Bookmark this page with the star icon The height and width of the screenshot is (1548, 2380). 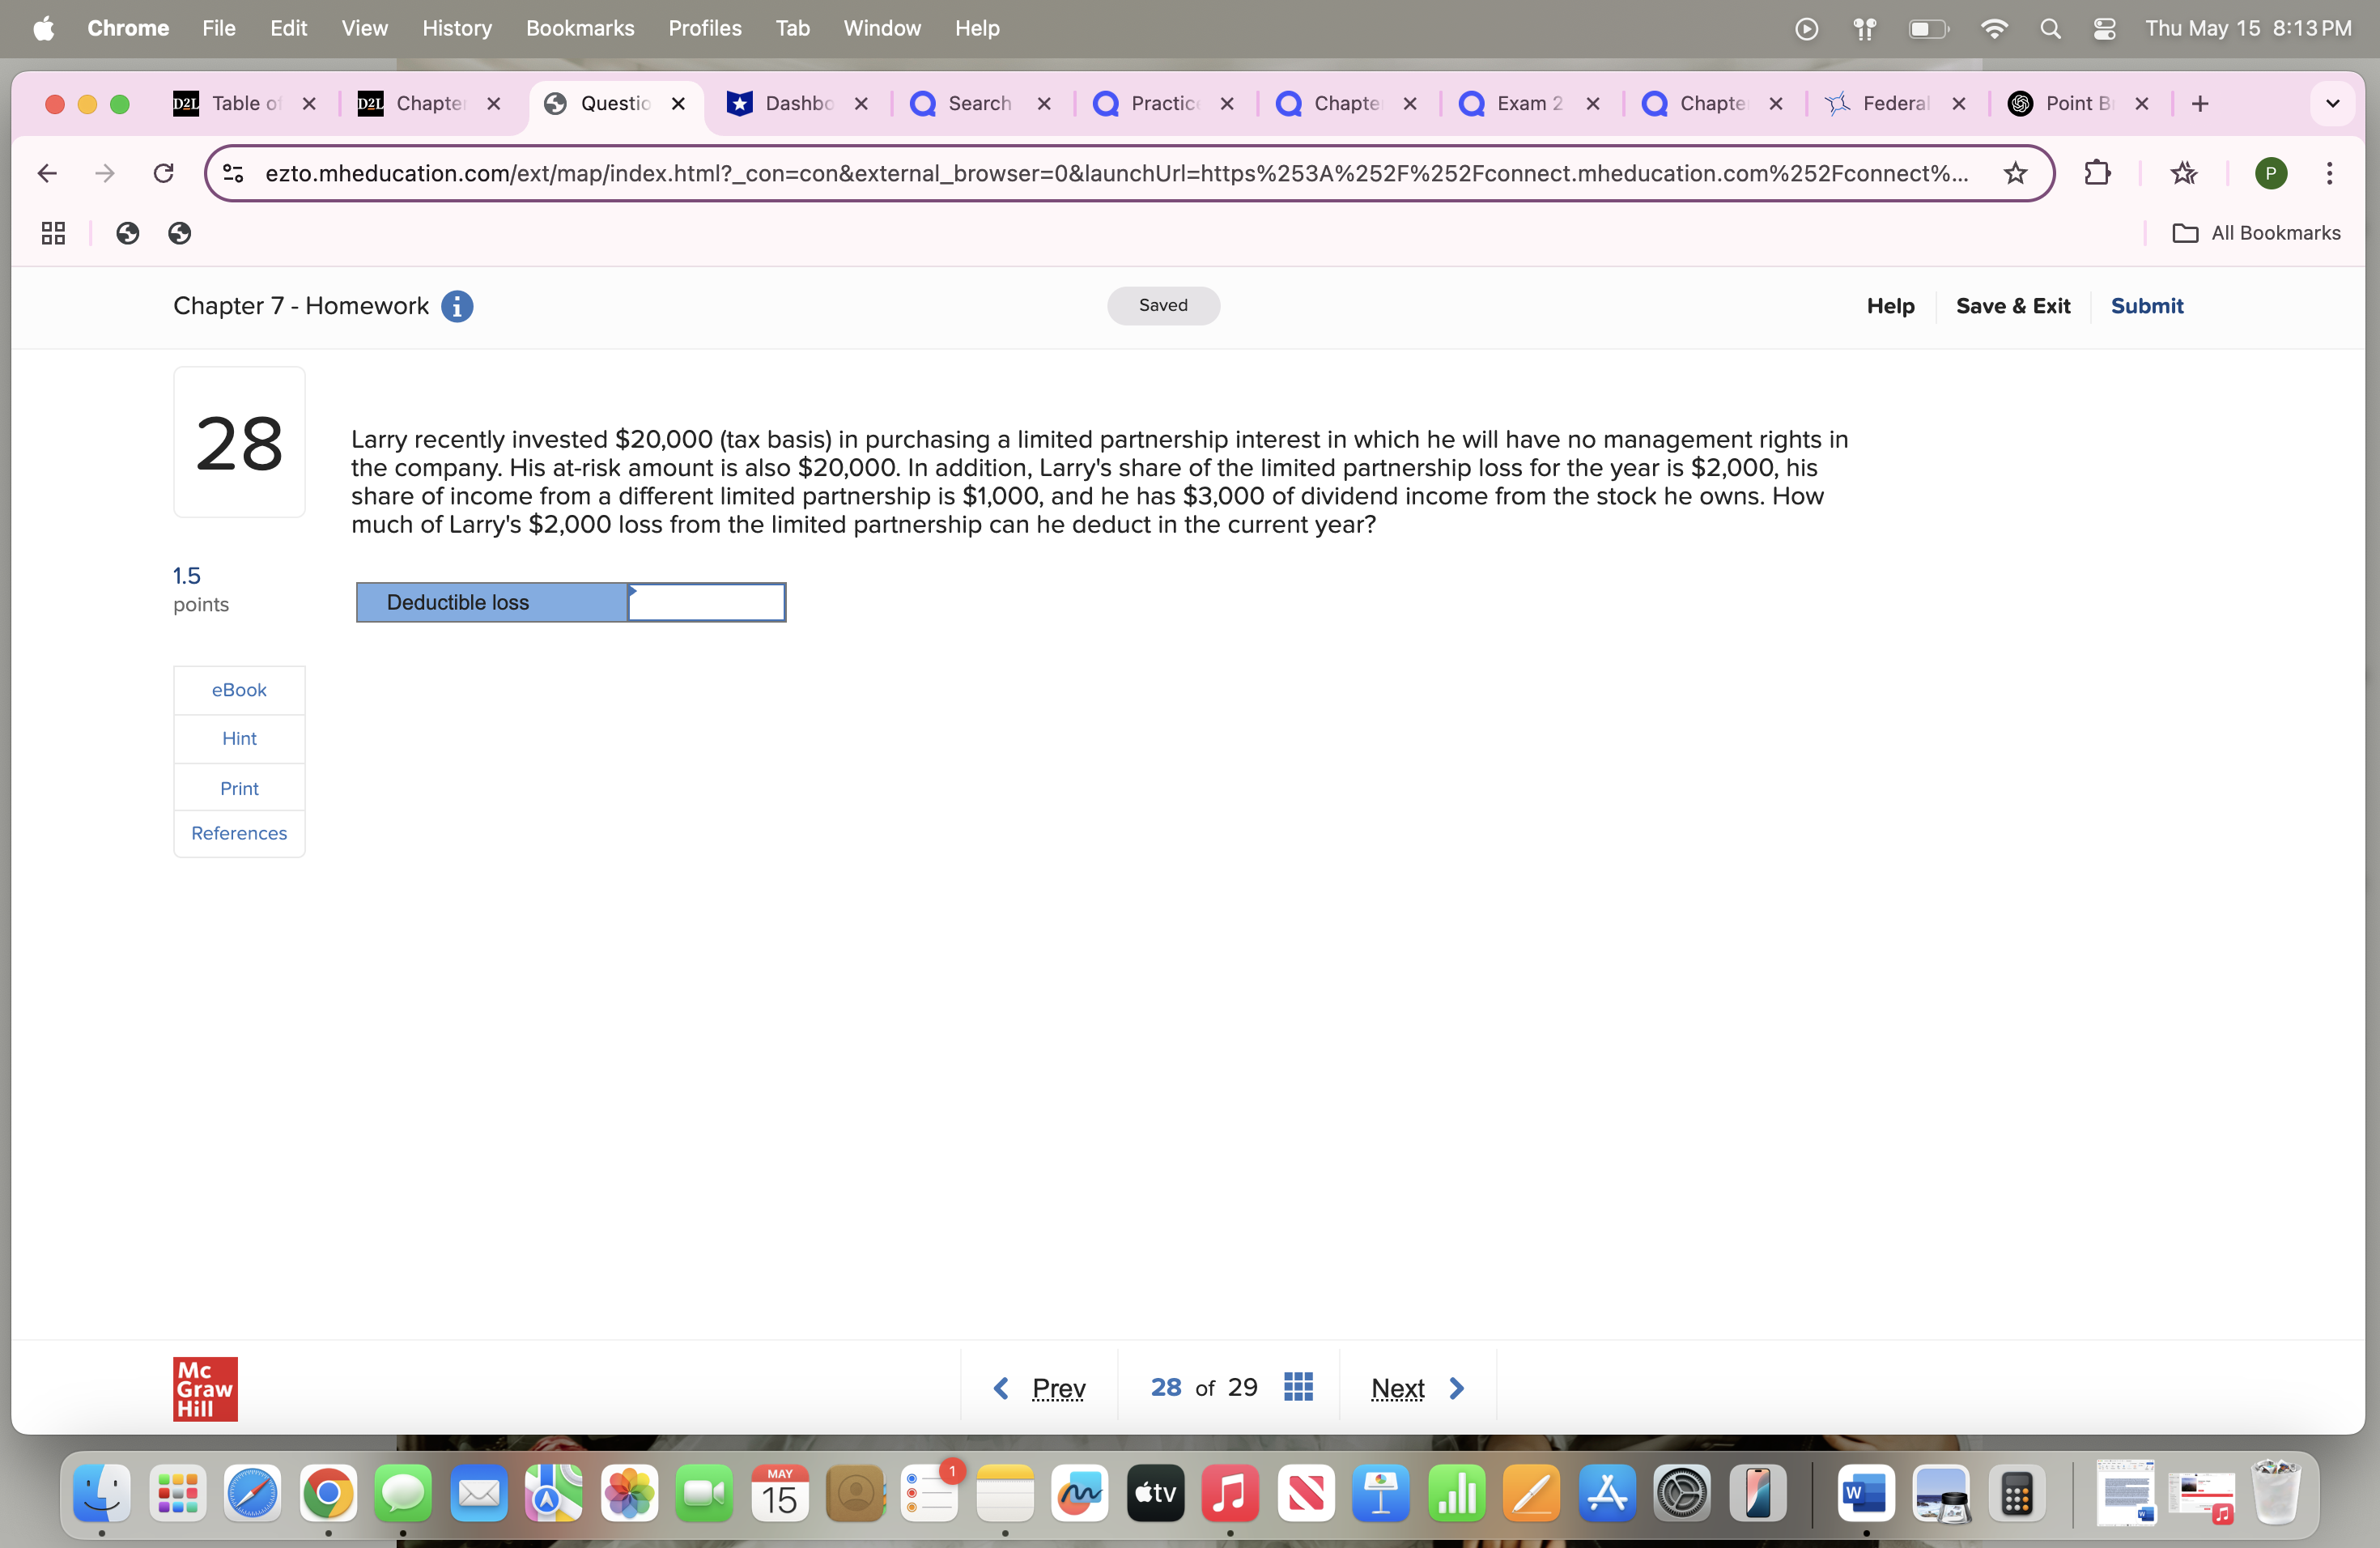coord(2014,173)
